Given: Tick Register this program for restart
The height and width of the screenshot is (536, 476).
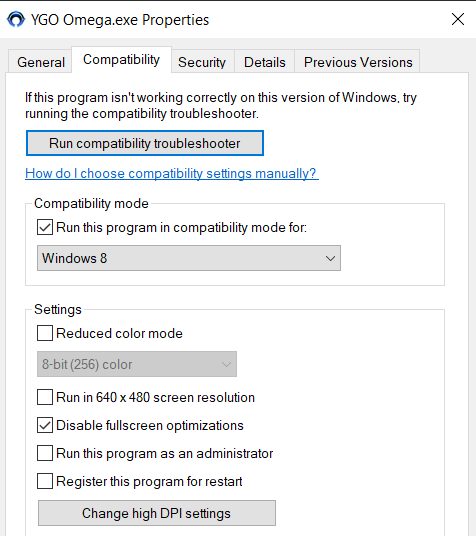Looking at the screenshot, I should (45, 481).
